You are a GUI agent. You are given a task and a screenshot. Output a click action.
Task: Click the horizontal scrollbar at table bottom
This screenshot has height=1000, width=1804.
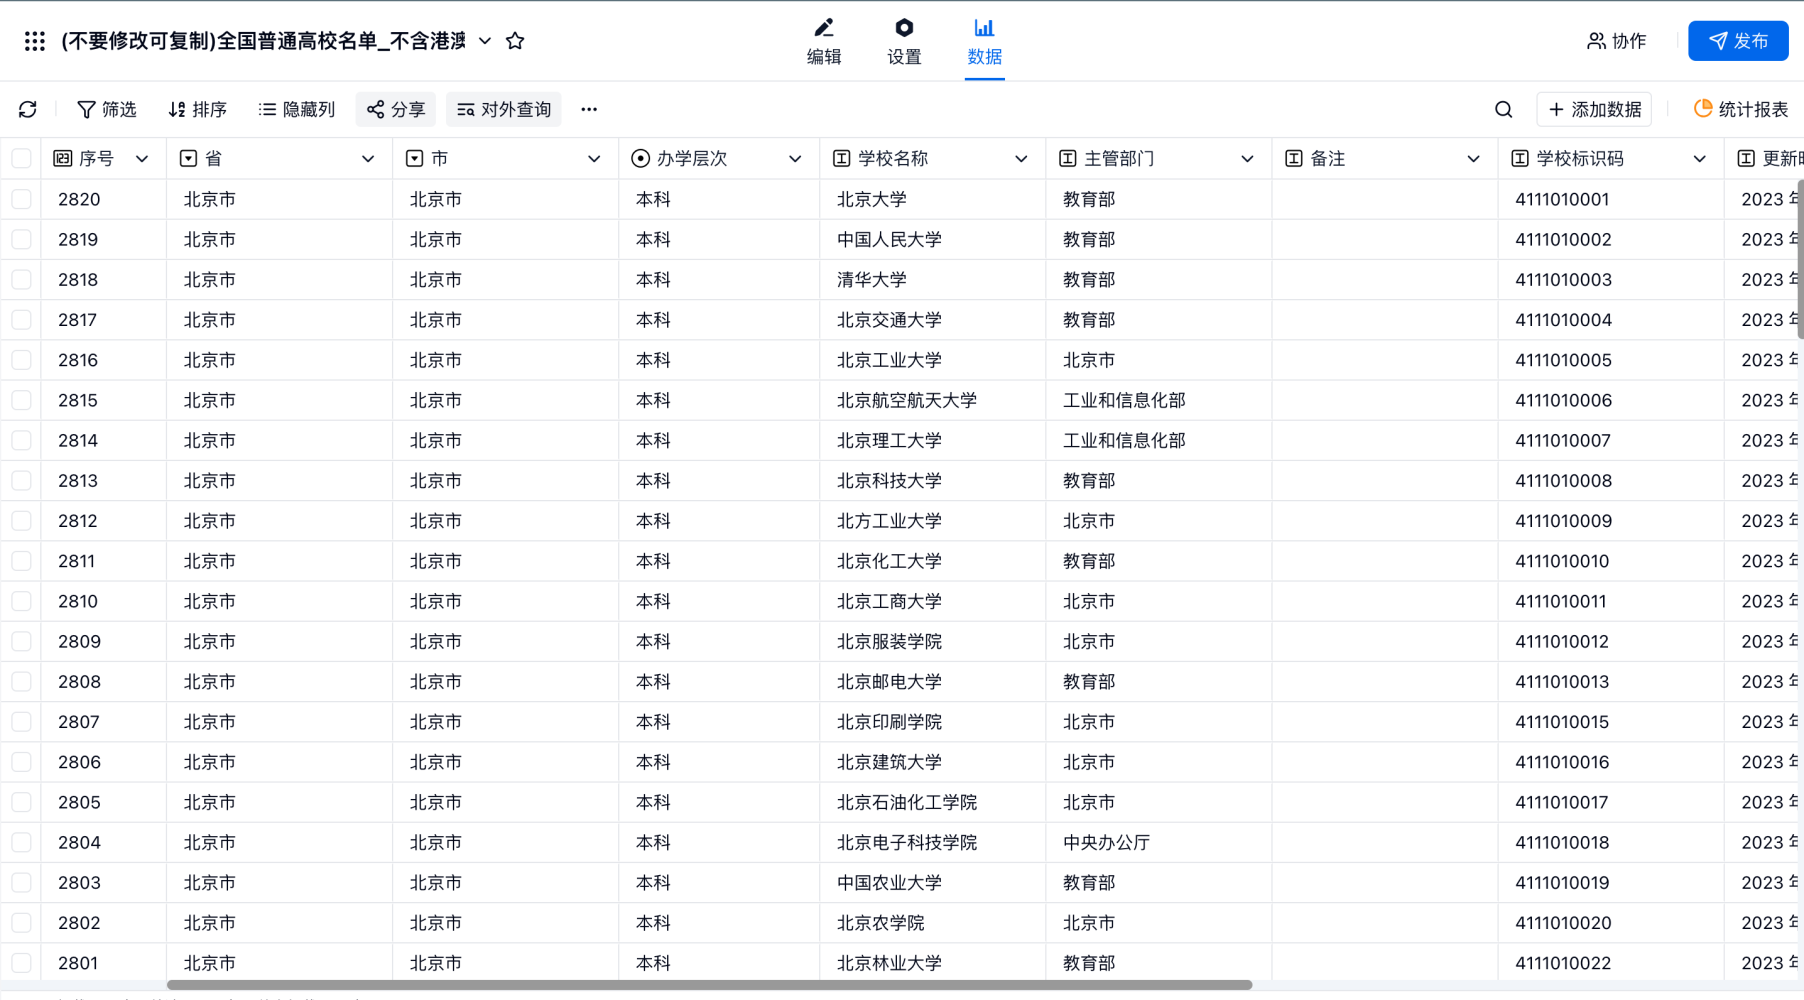(x=709, y=985)
